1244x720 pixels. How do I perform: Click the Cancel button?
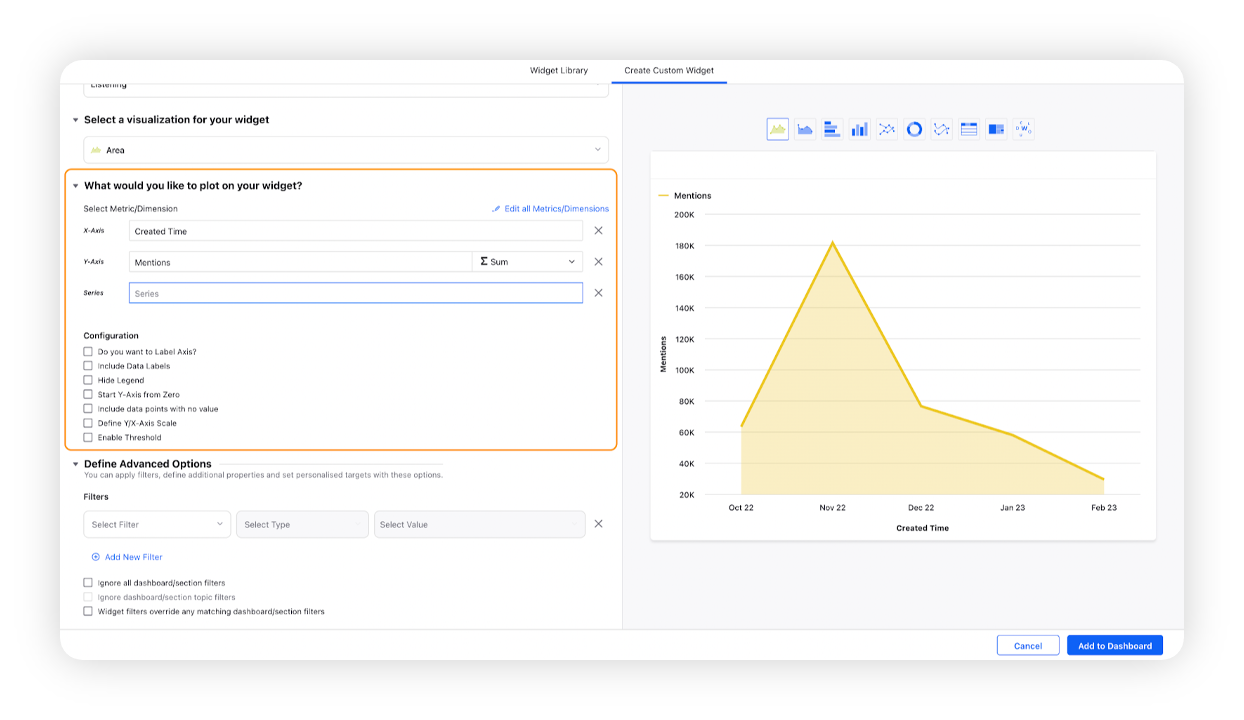1028,646
